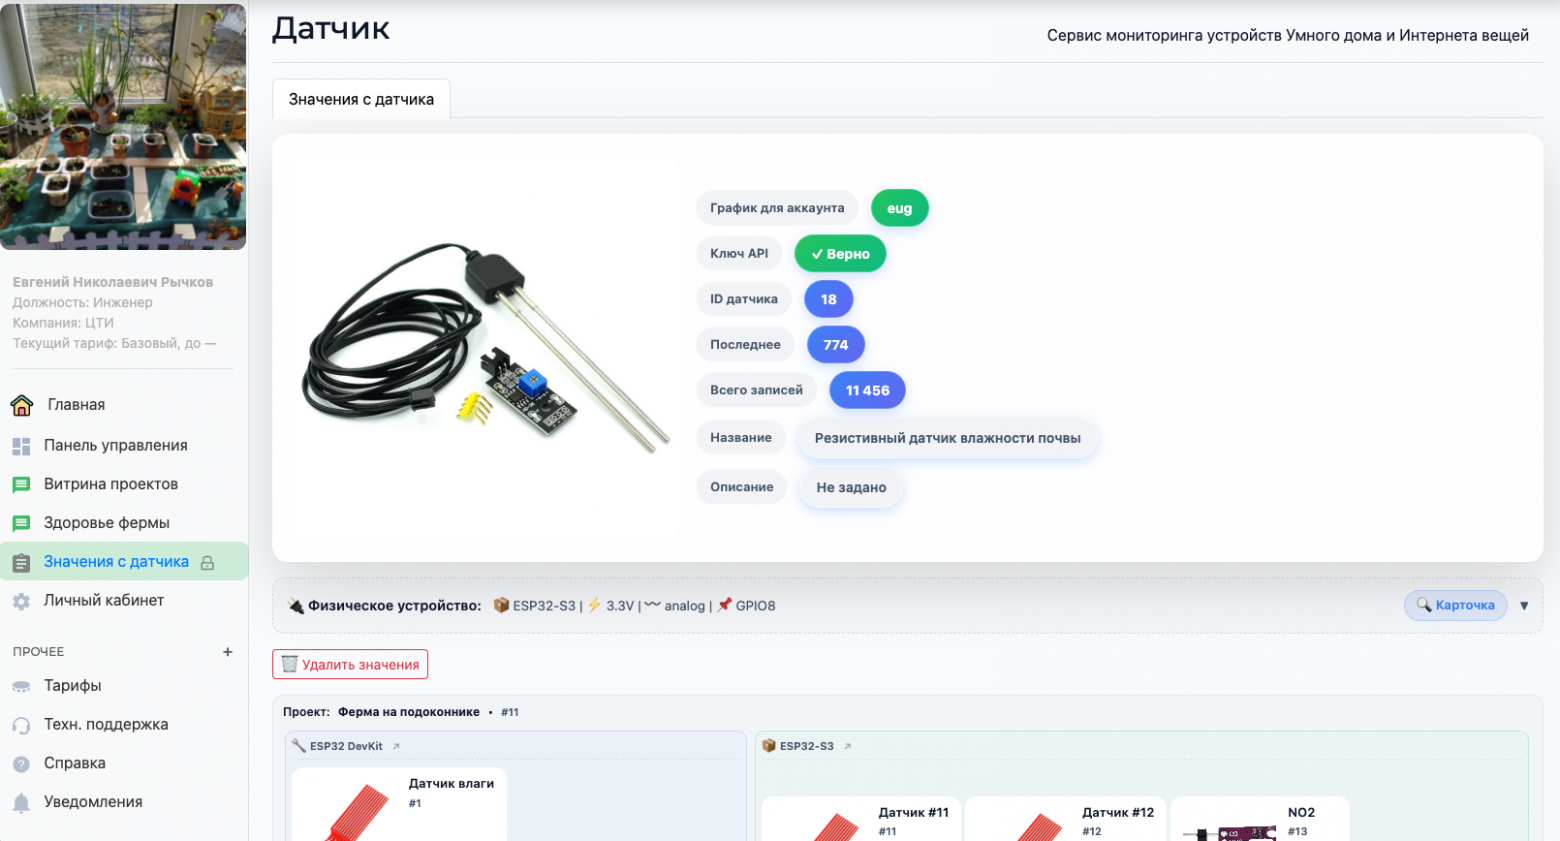Screen dimensions: 1560x841
Task: Switch to the Значения с датчика tab
Action: coord(361,99)
